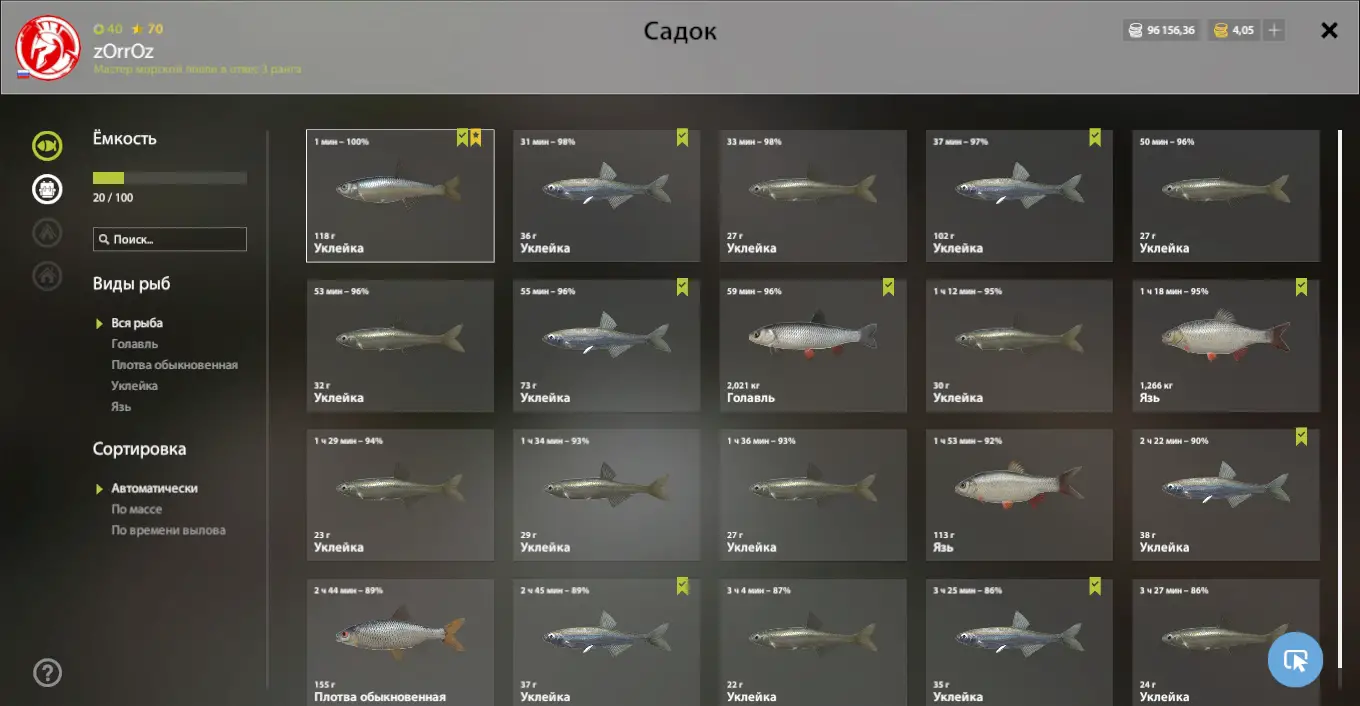Toggle check mark on 1,266 кг Язь
The width and height of the screenshot is (1360, 706).
[x=1301, y=287]
